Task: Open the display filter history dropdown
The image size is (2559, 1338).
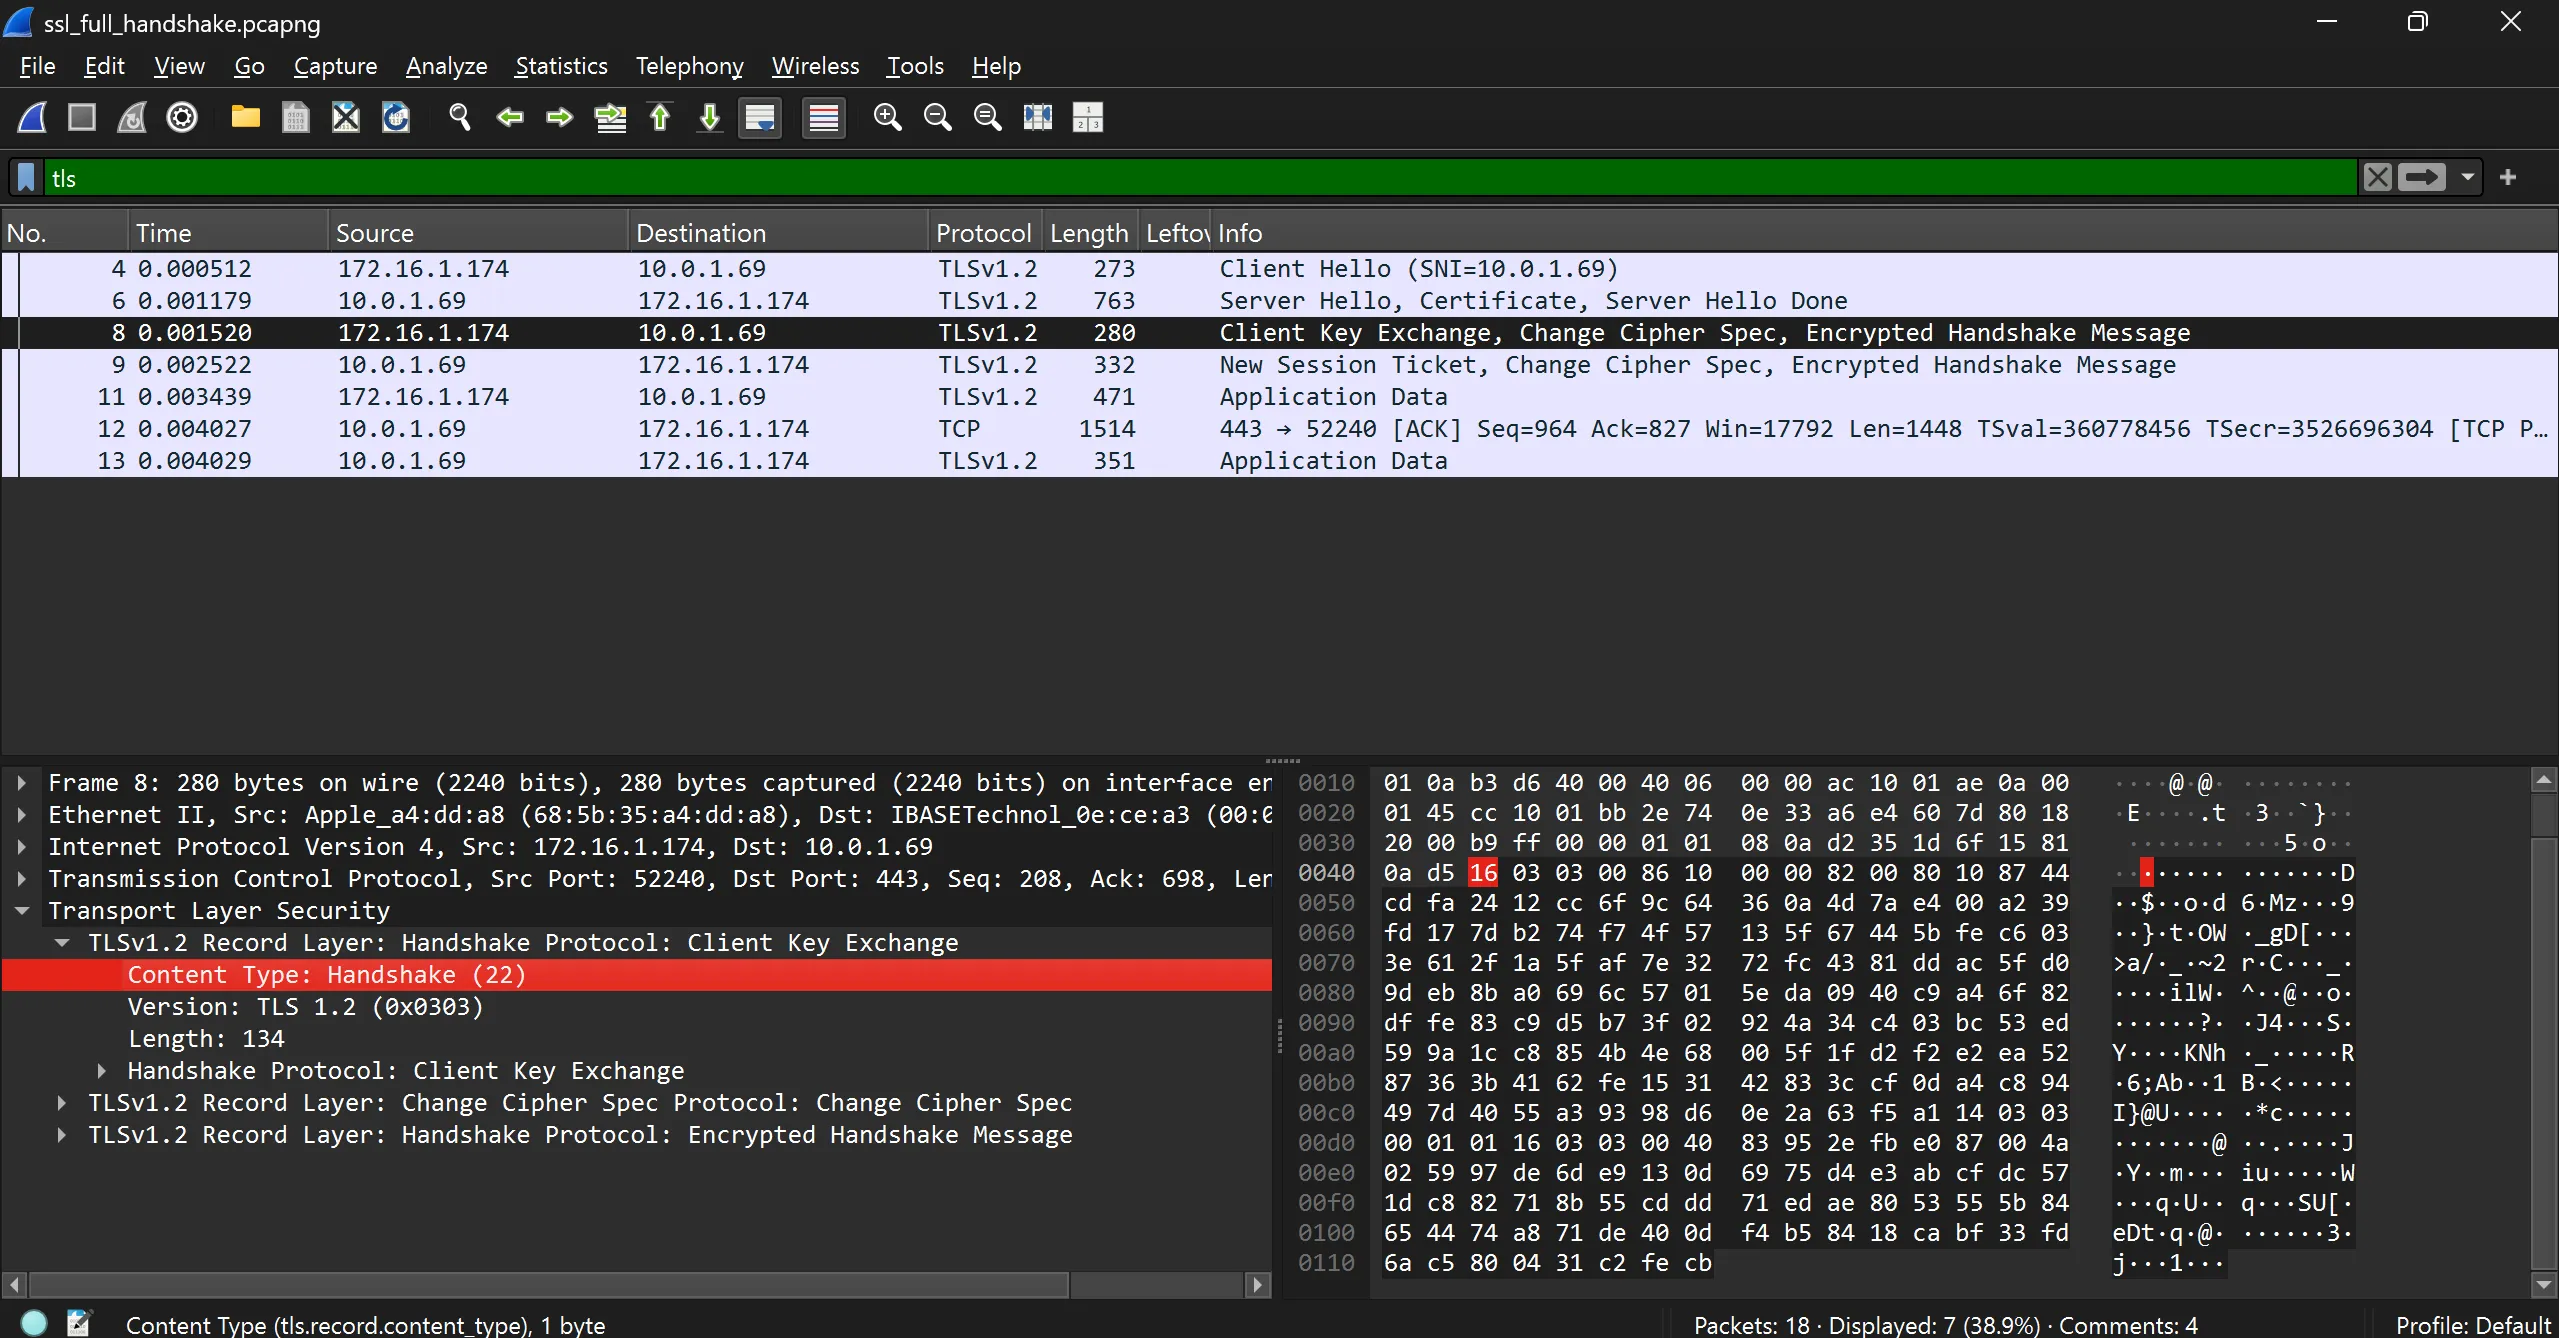Action: tap(2468, 178)
